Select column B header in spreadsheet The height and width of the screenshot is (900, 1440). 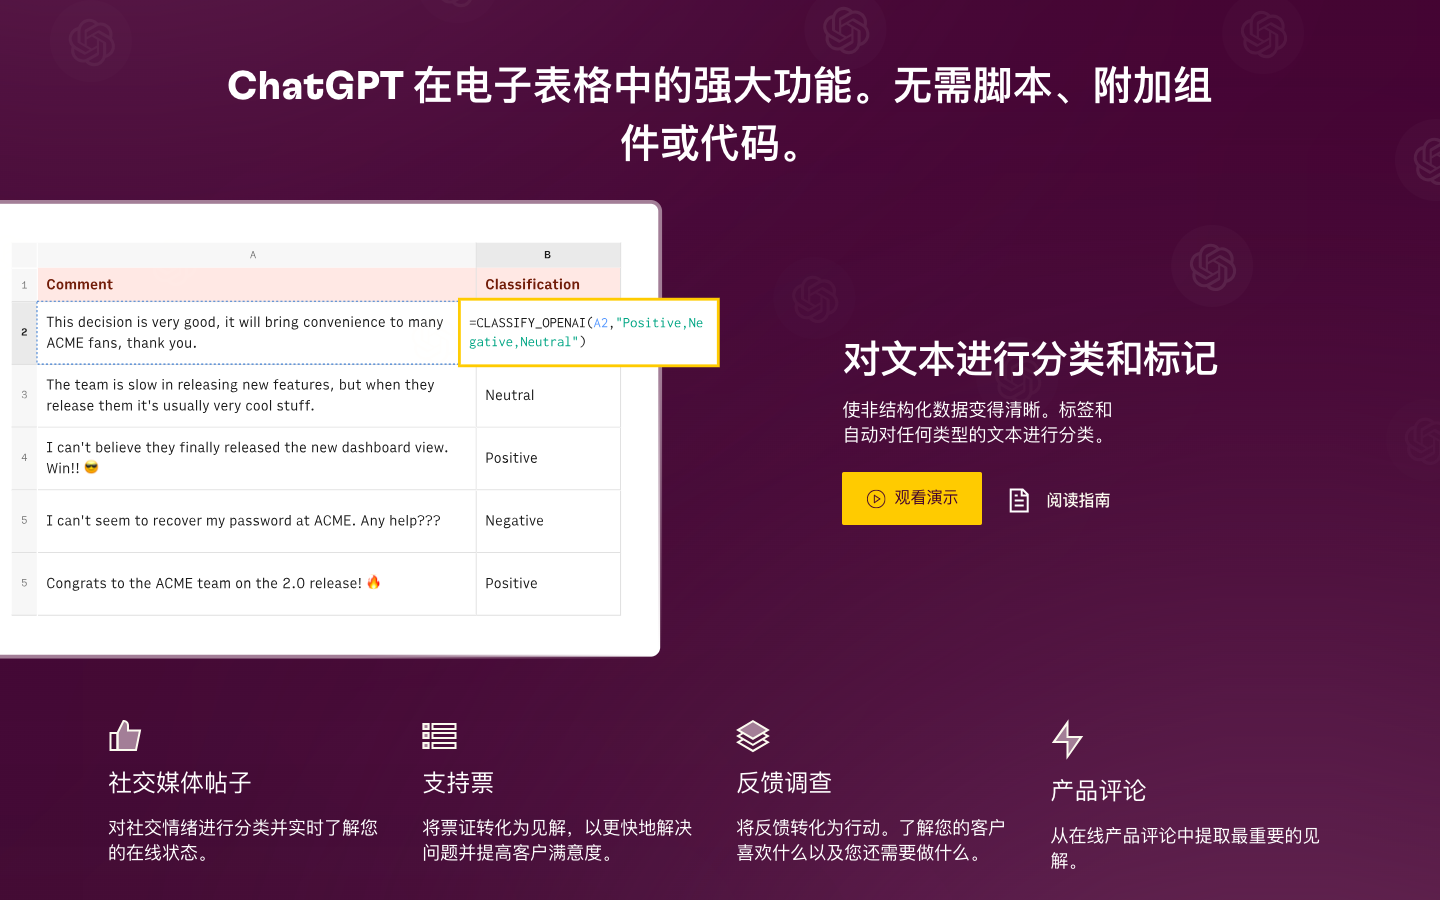[547, 255]
